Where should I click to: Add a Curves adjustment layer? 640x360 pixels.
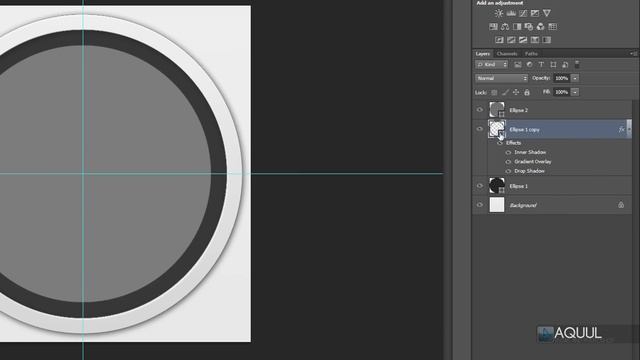pos(523,13)
